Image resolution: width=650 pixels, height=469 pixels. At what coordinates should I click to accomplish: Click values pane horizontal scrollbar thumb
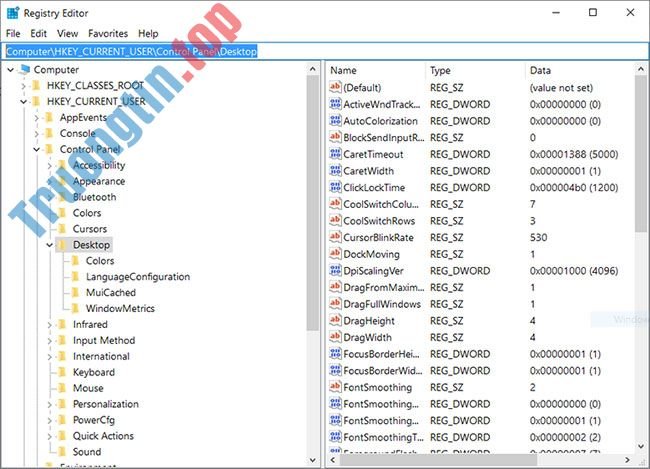pos(438,459)
